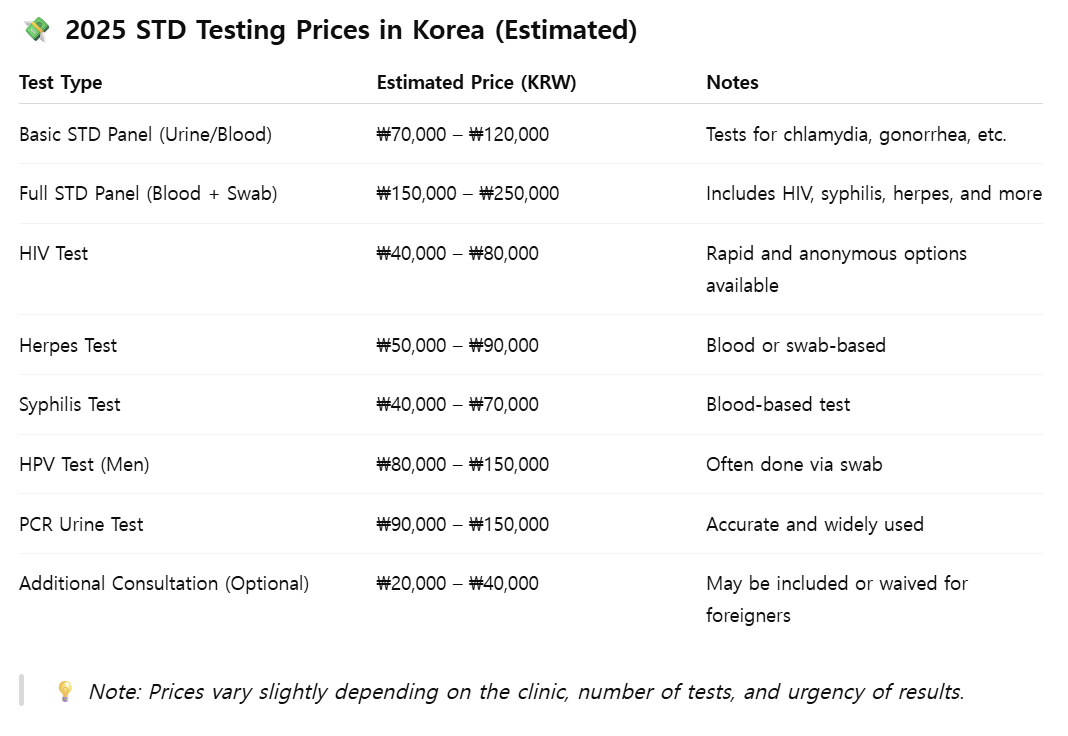Click the 'Notes' column header

tap(732, 82)
